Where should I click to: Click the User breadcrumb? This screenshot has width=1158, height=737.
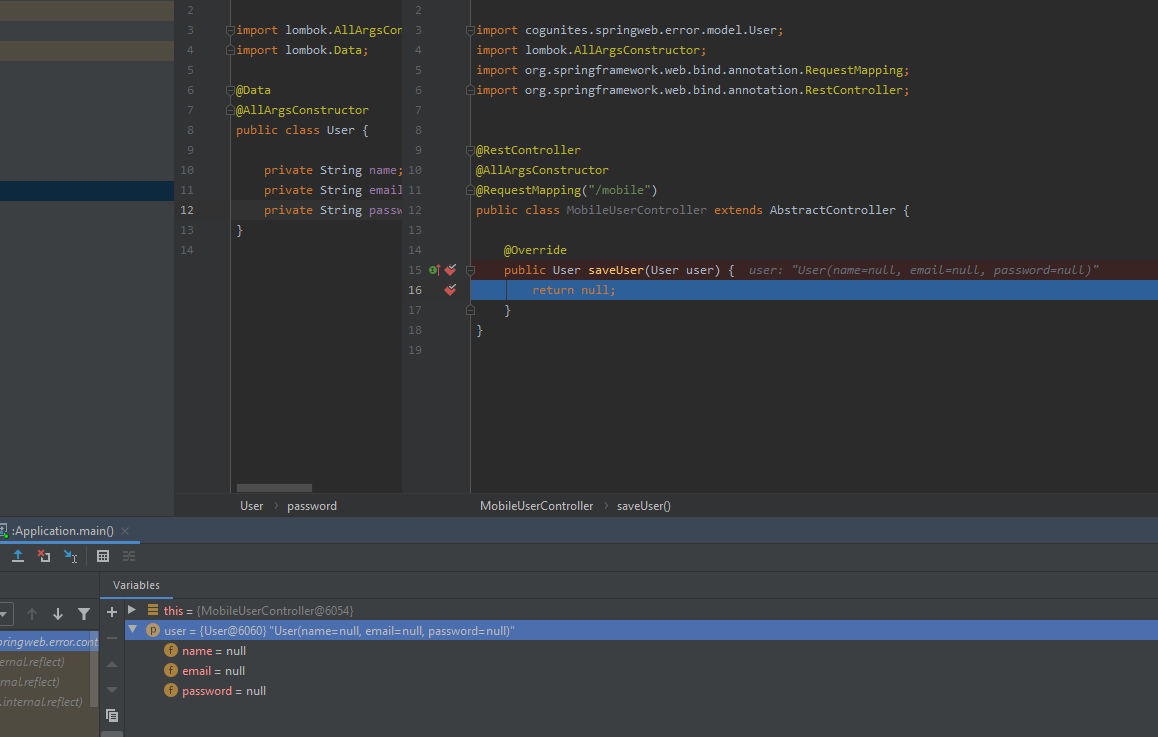(251, 506)
